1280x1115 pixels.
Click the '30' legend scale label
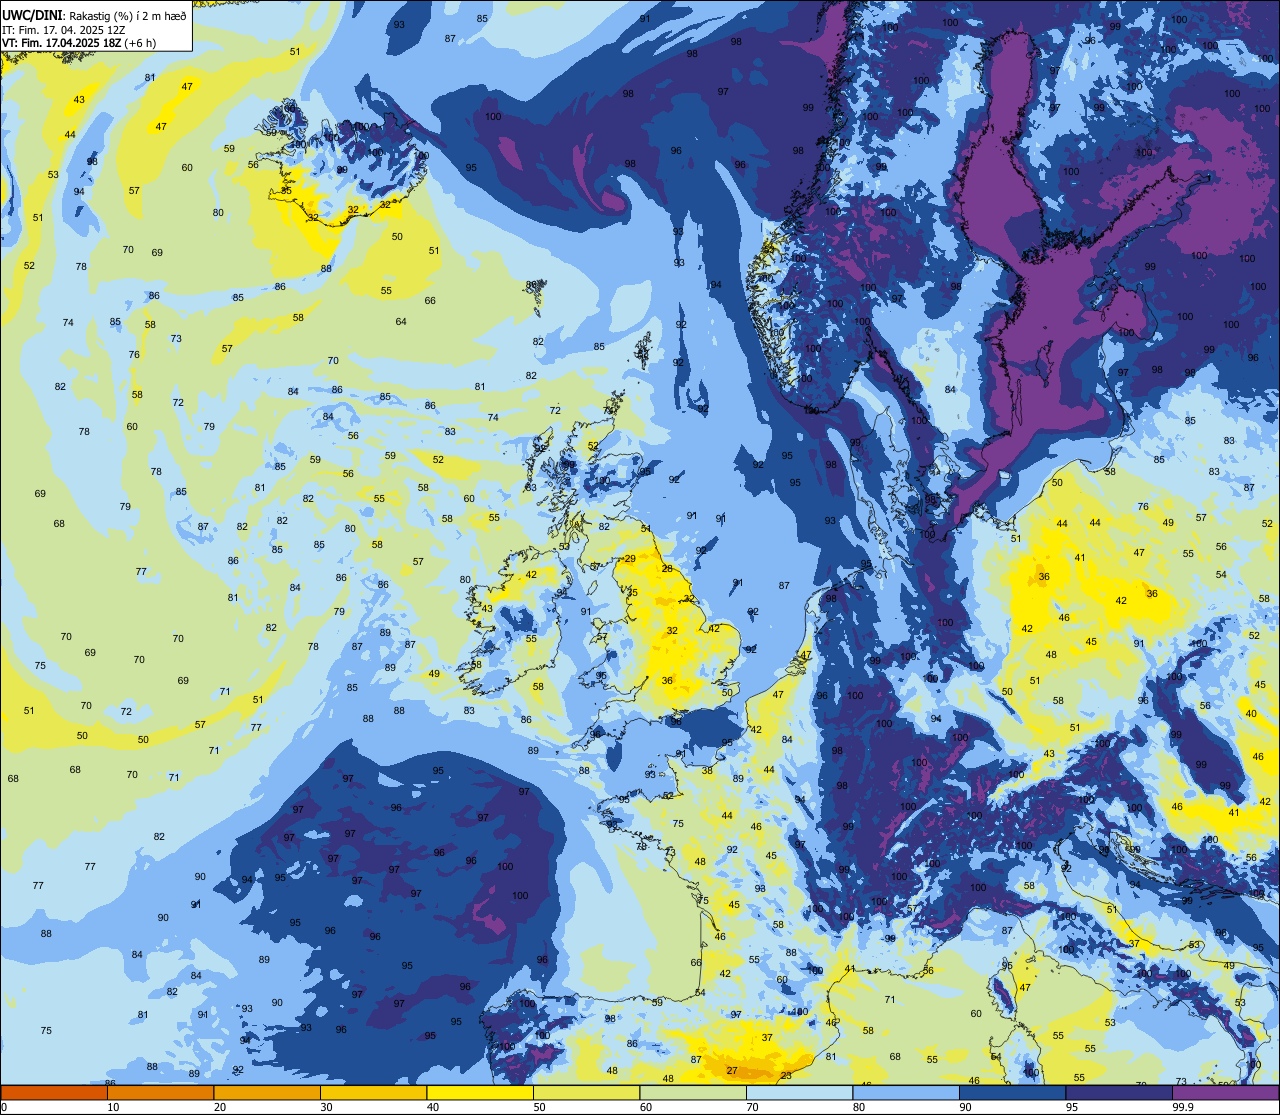(x=326, y=1107)
